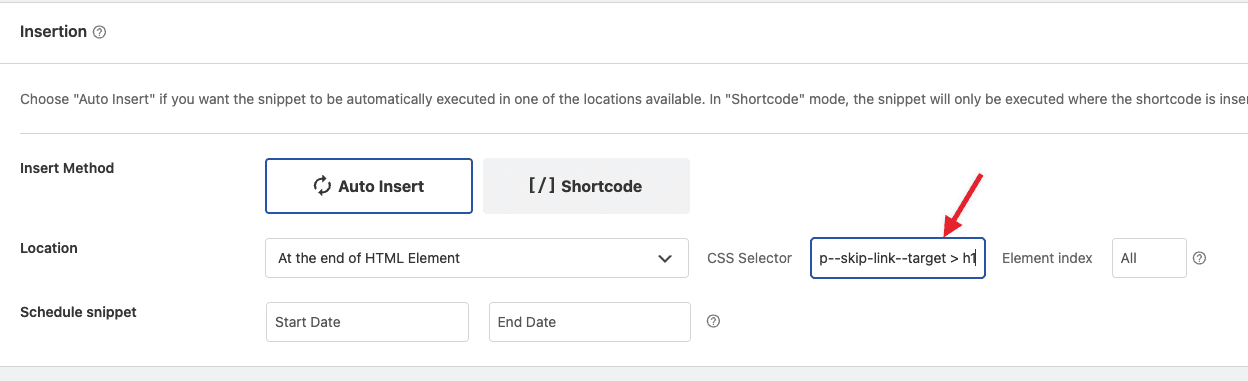
Task: Select the Auto Insert method
Action: (x=369, y=186)
